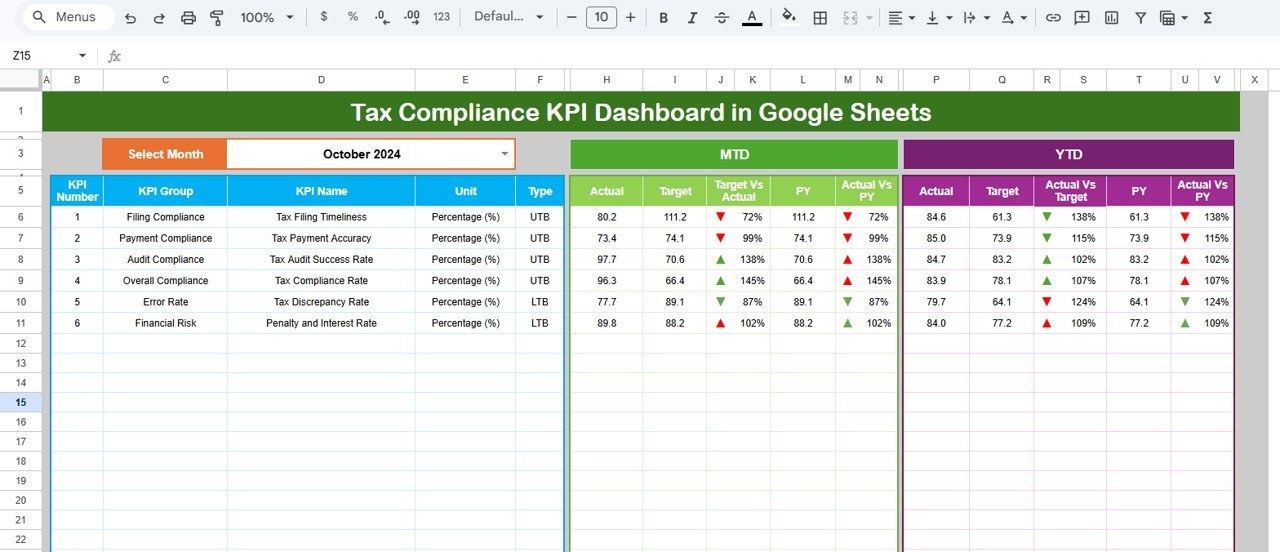Click the Financial Risk cell
The image size is (1280, 552).
166,323
